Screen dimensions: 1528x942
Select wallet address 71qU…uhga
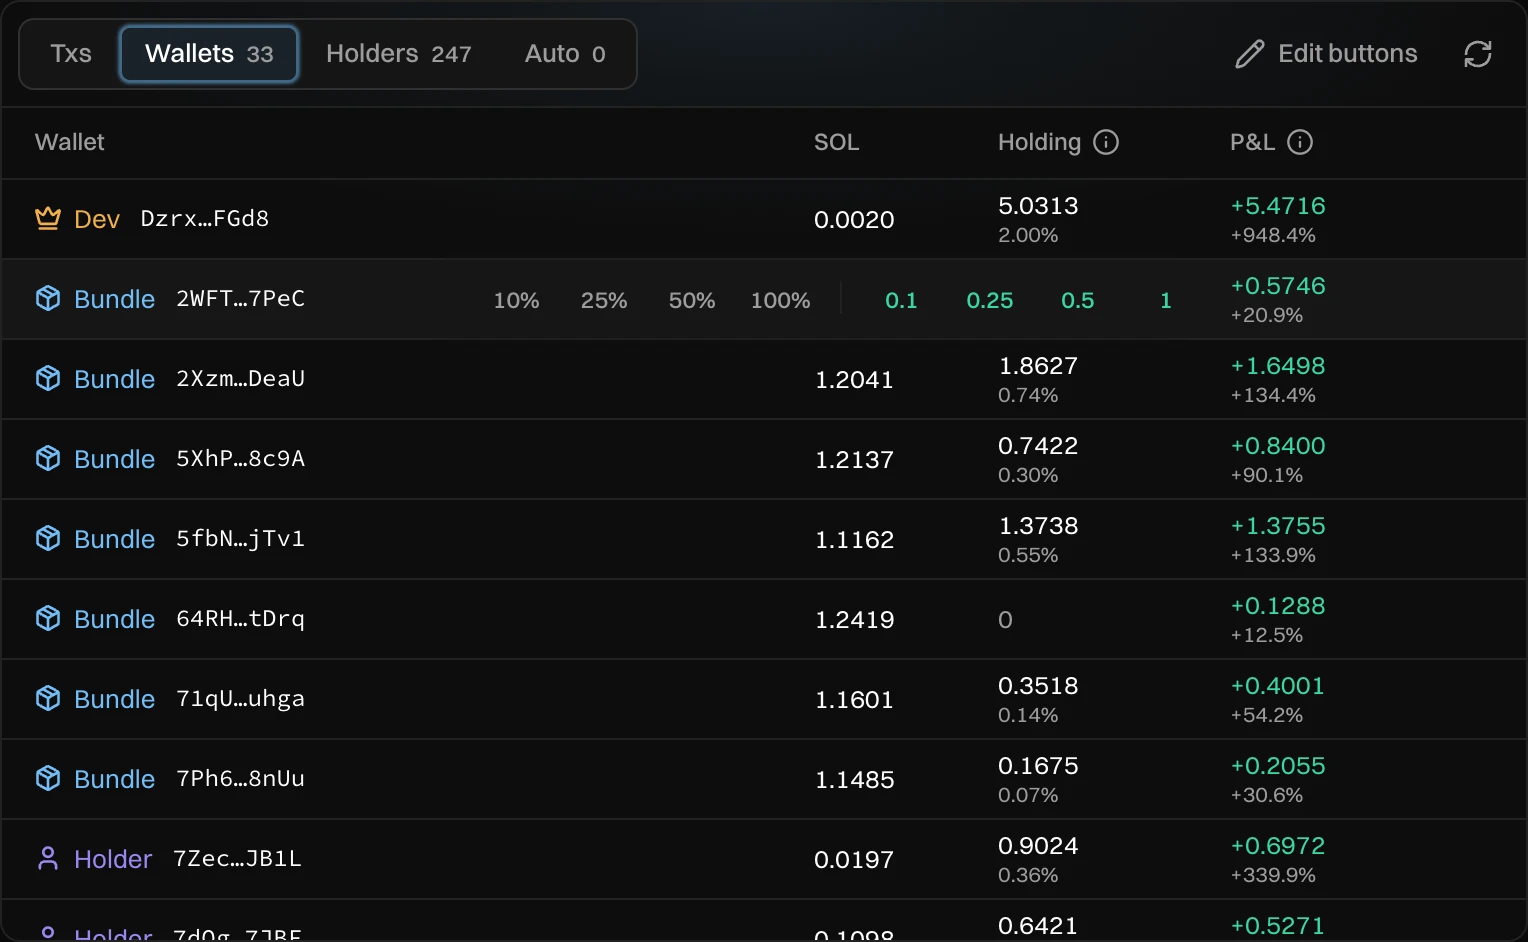coord(240,698)
